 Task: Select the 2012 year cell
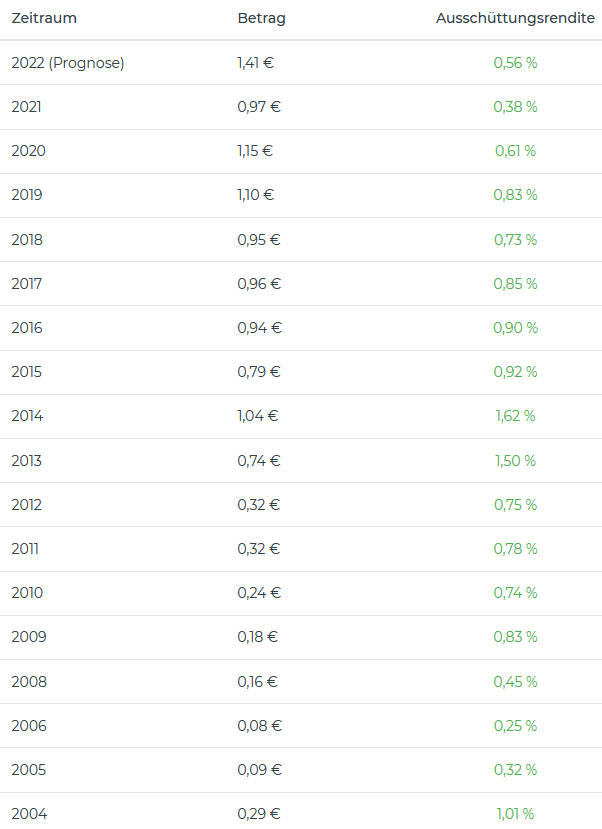click(x=27, y=504)
